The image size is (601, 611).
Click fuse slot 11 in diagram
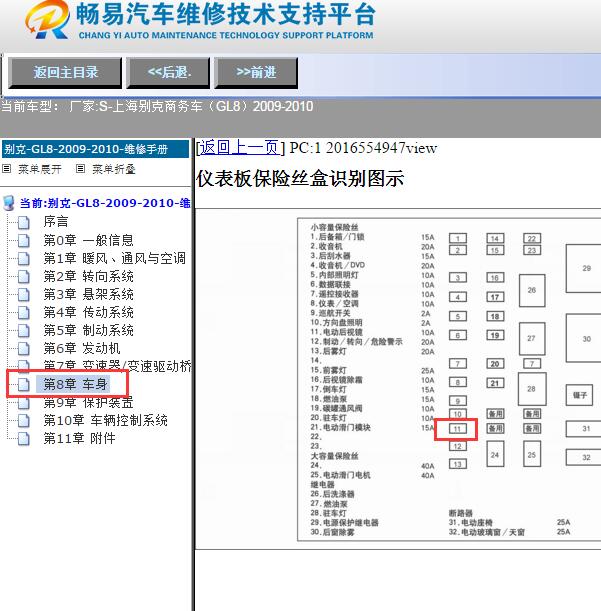pos(457,429)
